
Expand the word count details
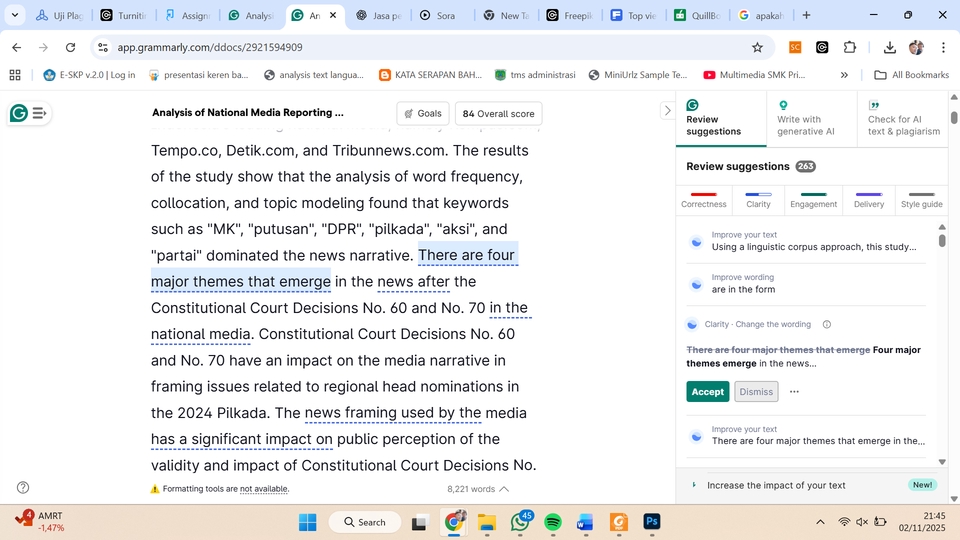pos(504,489)
